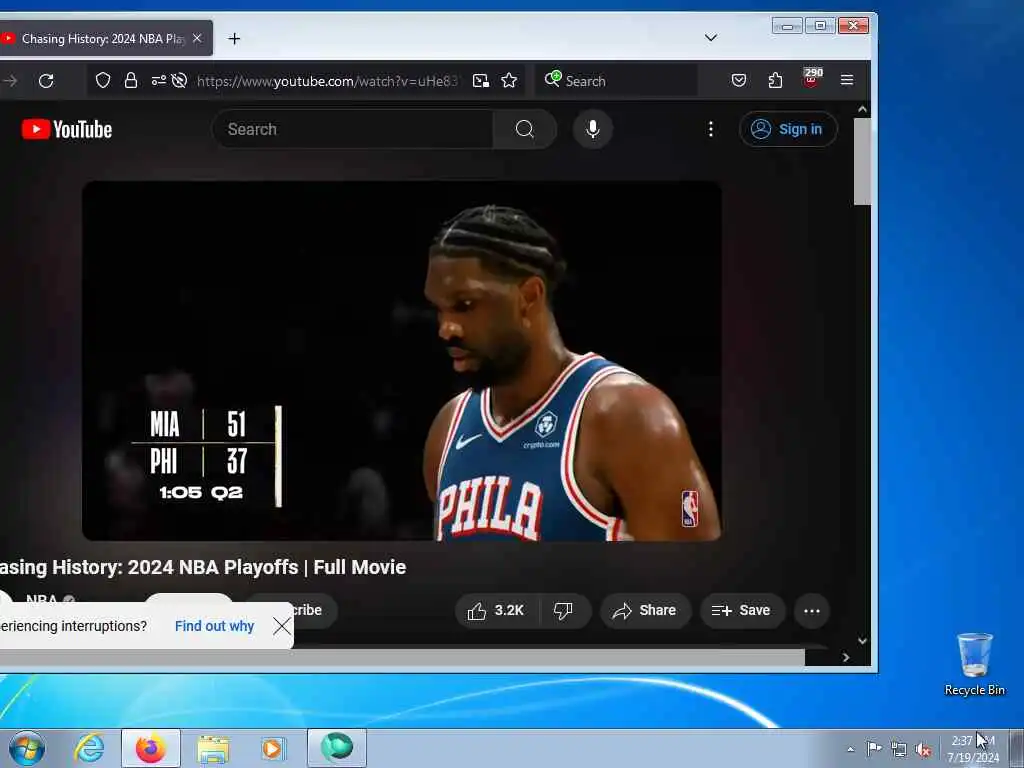Click the vertical scrollbar thumb

point(862,161)
